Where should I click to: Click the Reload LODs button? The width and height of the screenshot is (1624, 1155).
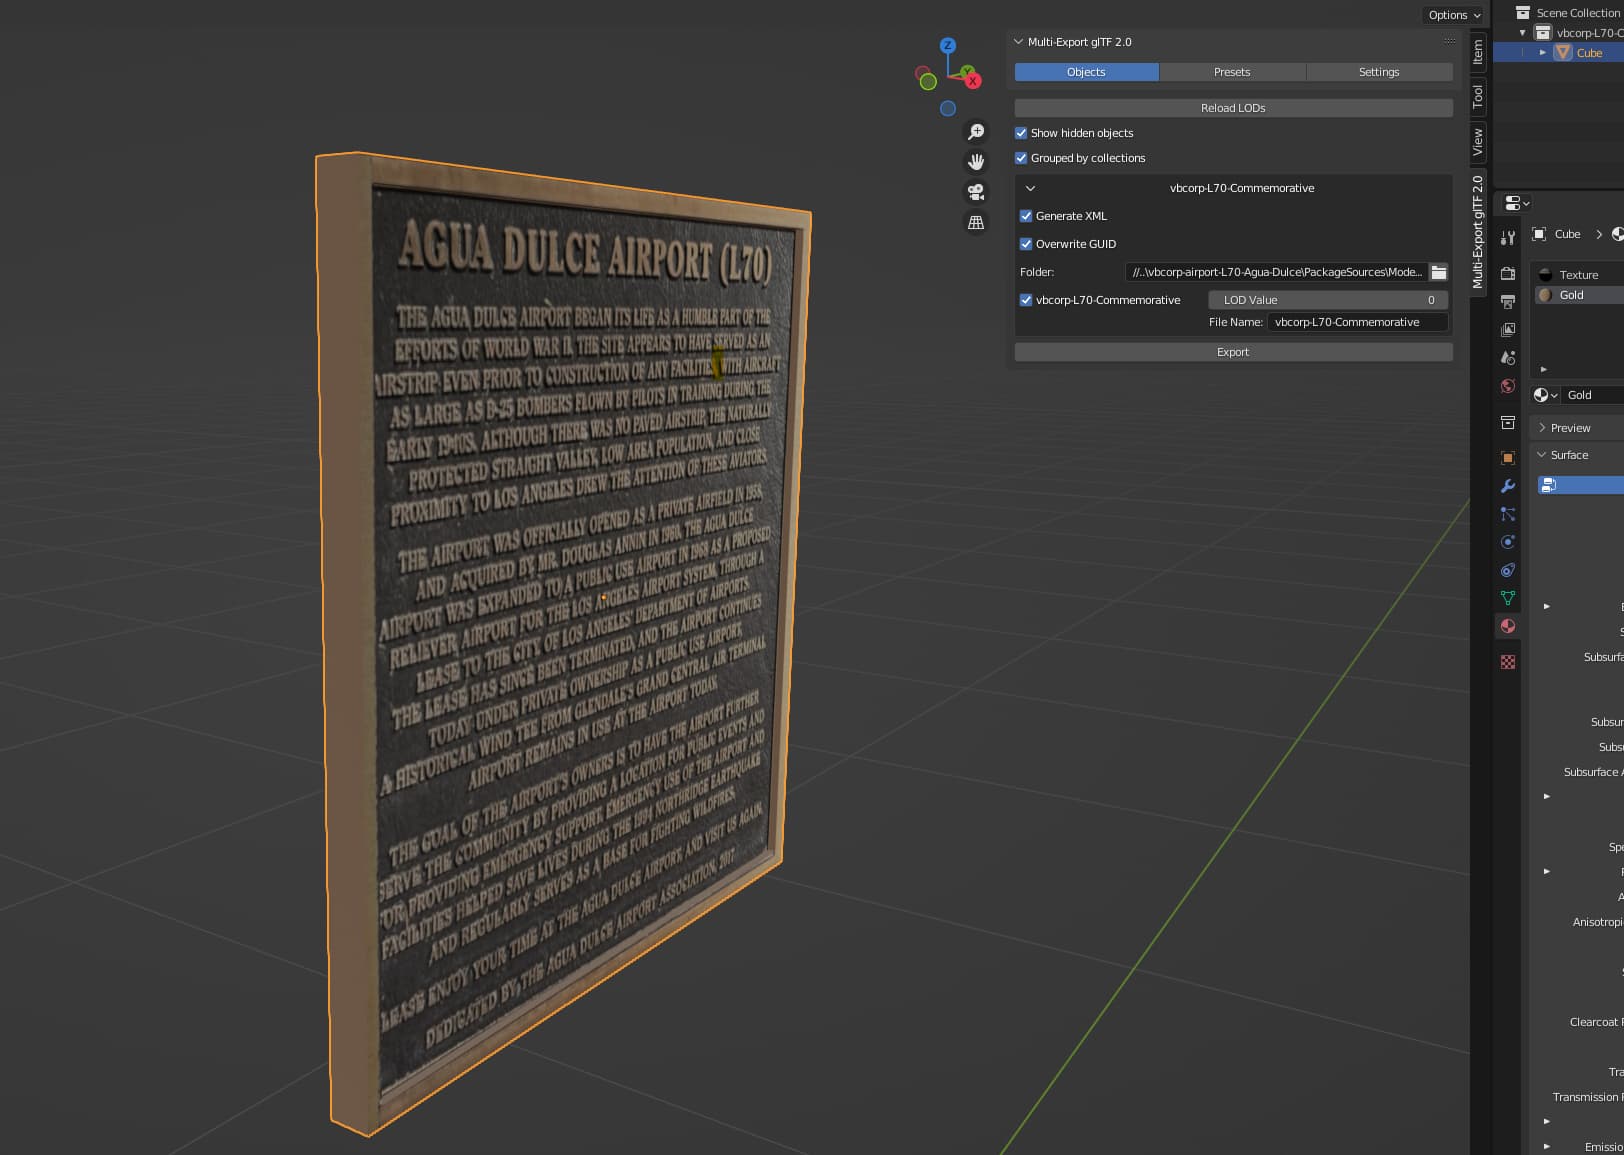tap(1233, 108)
